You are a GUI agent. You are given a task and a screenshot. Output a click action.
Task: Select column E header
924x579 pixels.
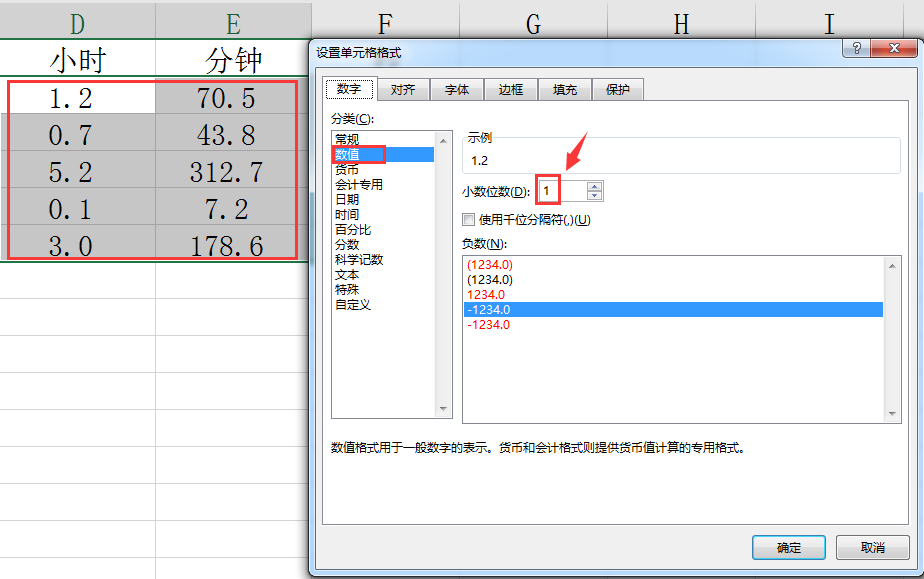(x=233, y=22)
